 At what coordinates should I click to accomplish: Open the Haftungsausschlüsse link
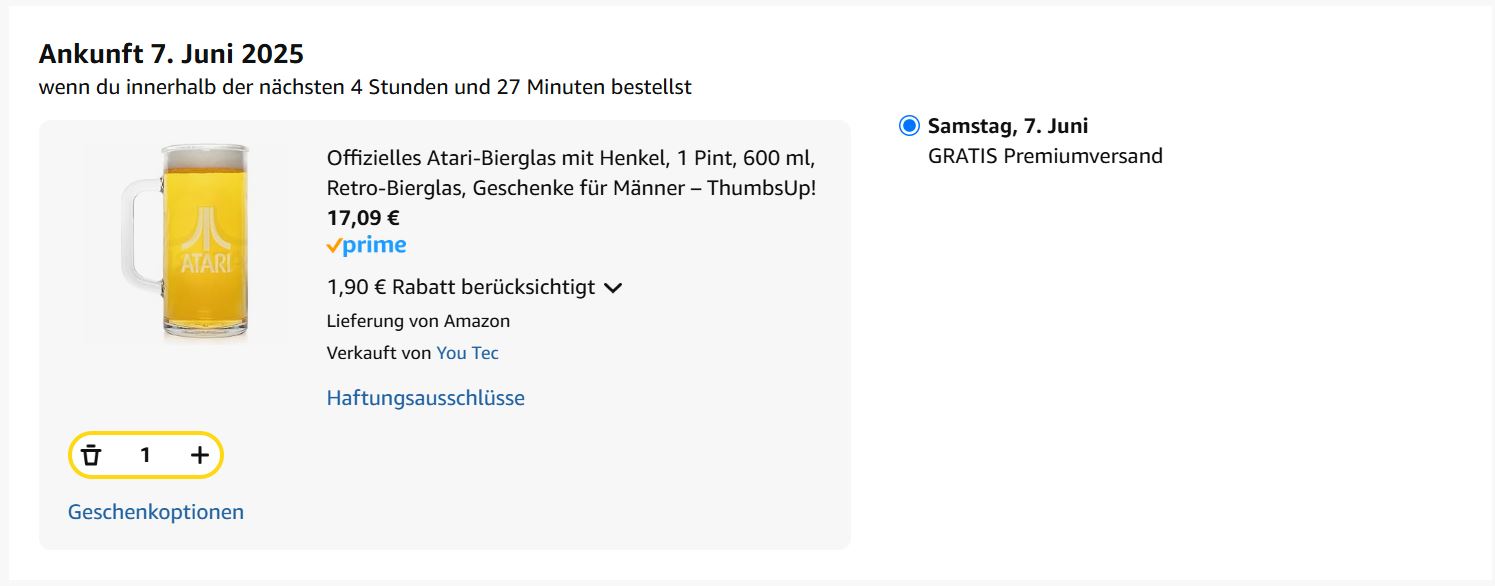[x=425, y=398]
